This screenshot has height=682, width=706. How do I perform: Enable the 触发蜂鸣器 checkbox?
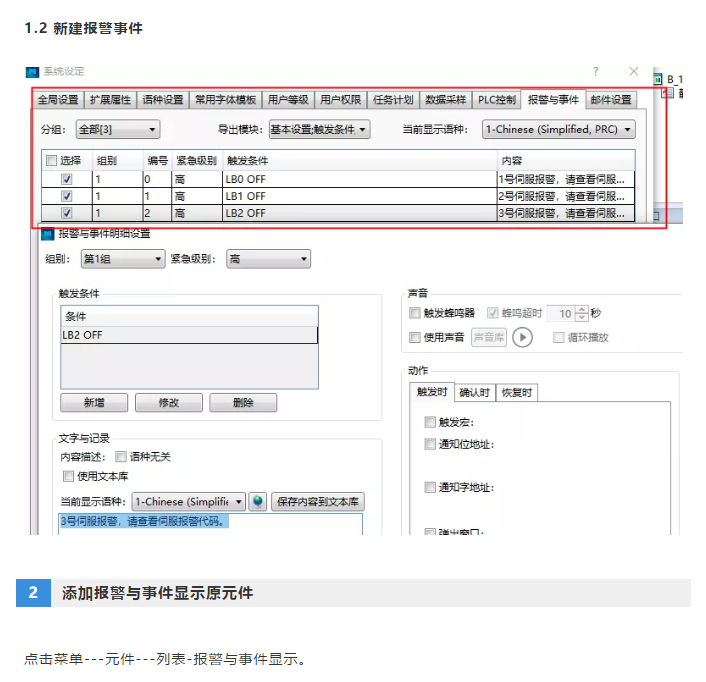[416, 313]
